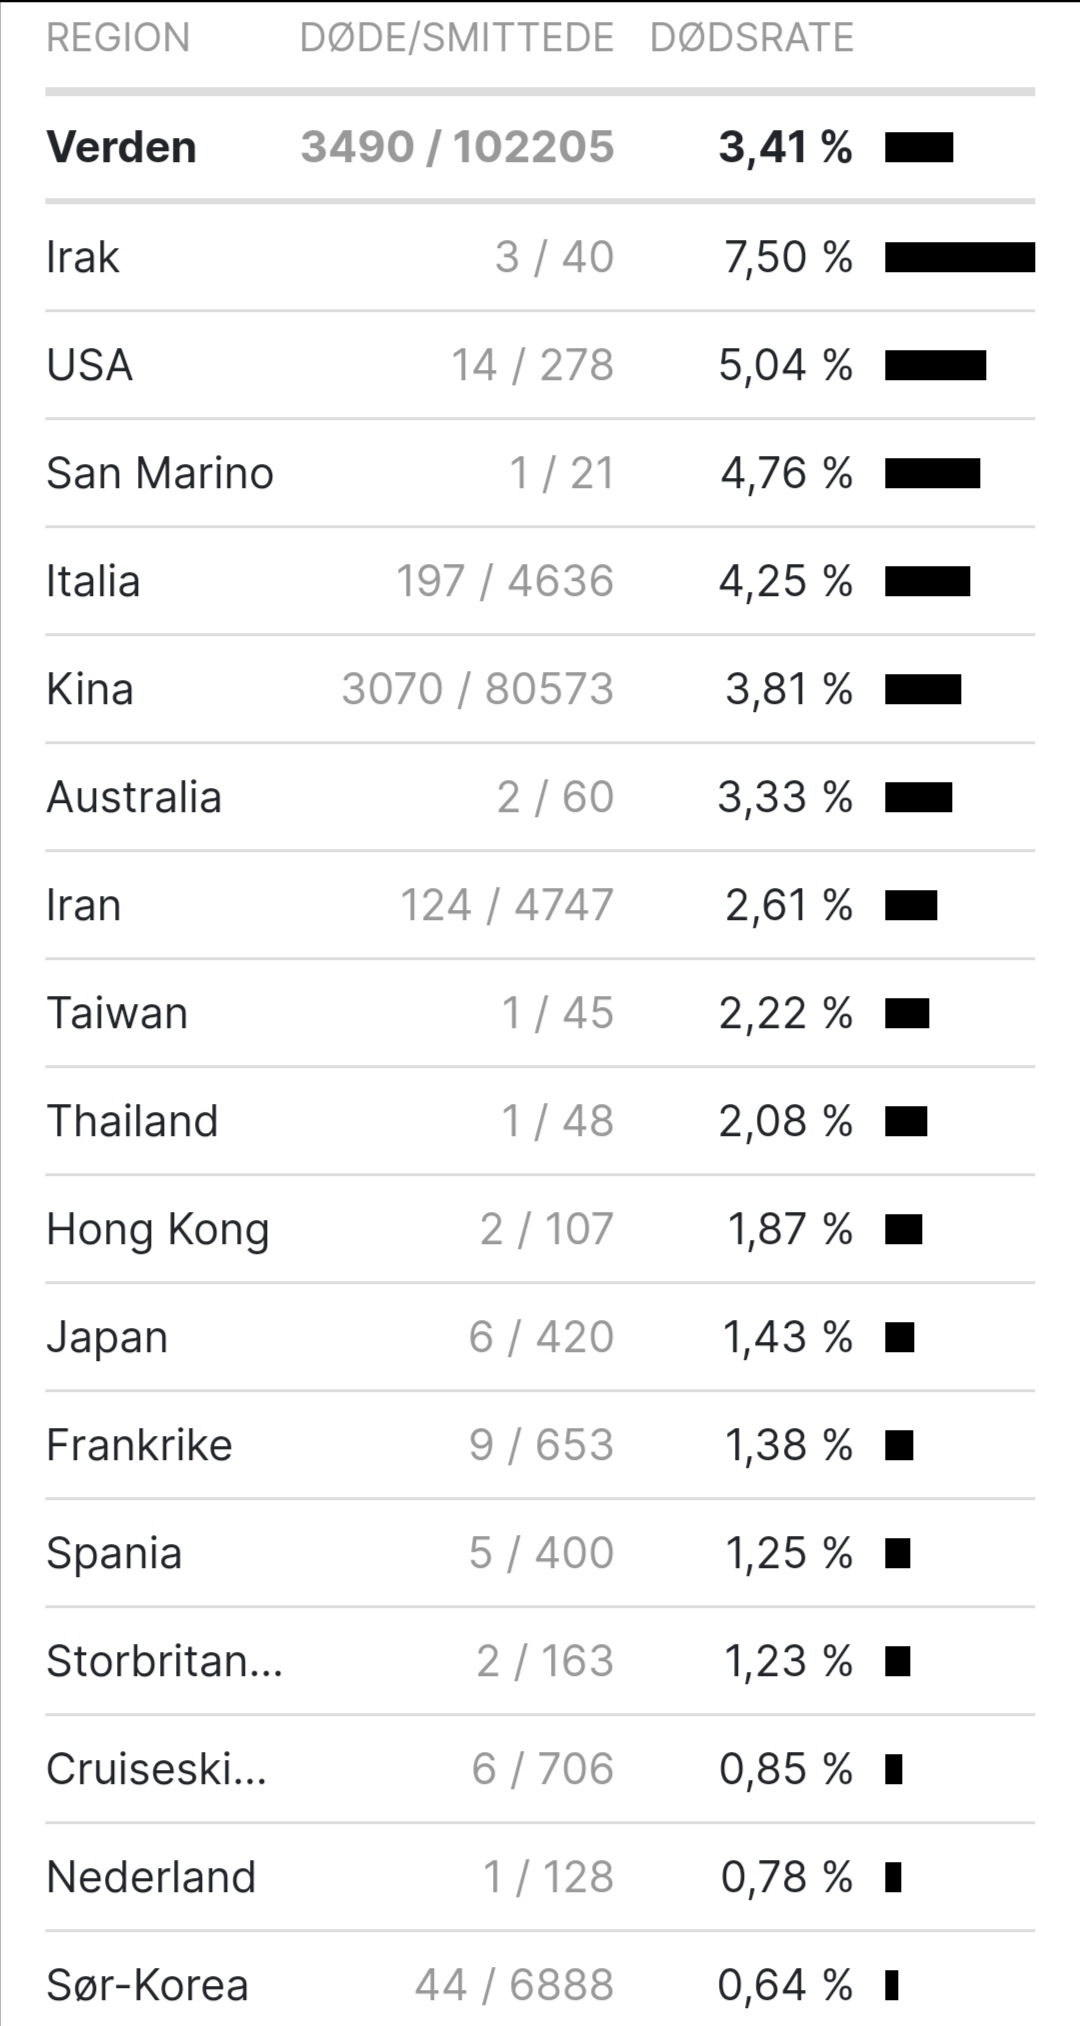Image resolution: width=1080 pixels, height=2026 pixels.
Task: Select the Japan region name
Action: point(107,1339)
